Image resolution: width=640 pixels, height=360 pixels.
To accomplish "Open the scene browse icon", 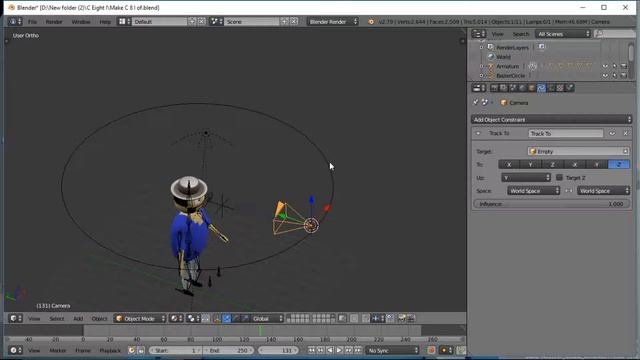I will point(216,22).
